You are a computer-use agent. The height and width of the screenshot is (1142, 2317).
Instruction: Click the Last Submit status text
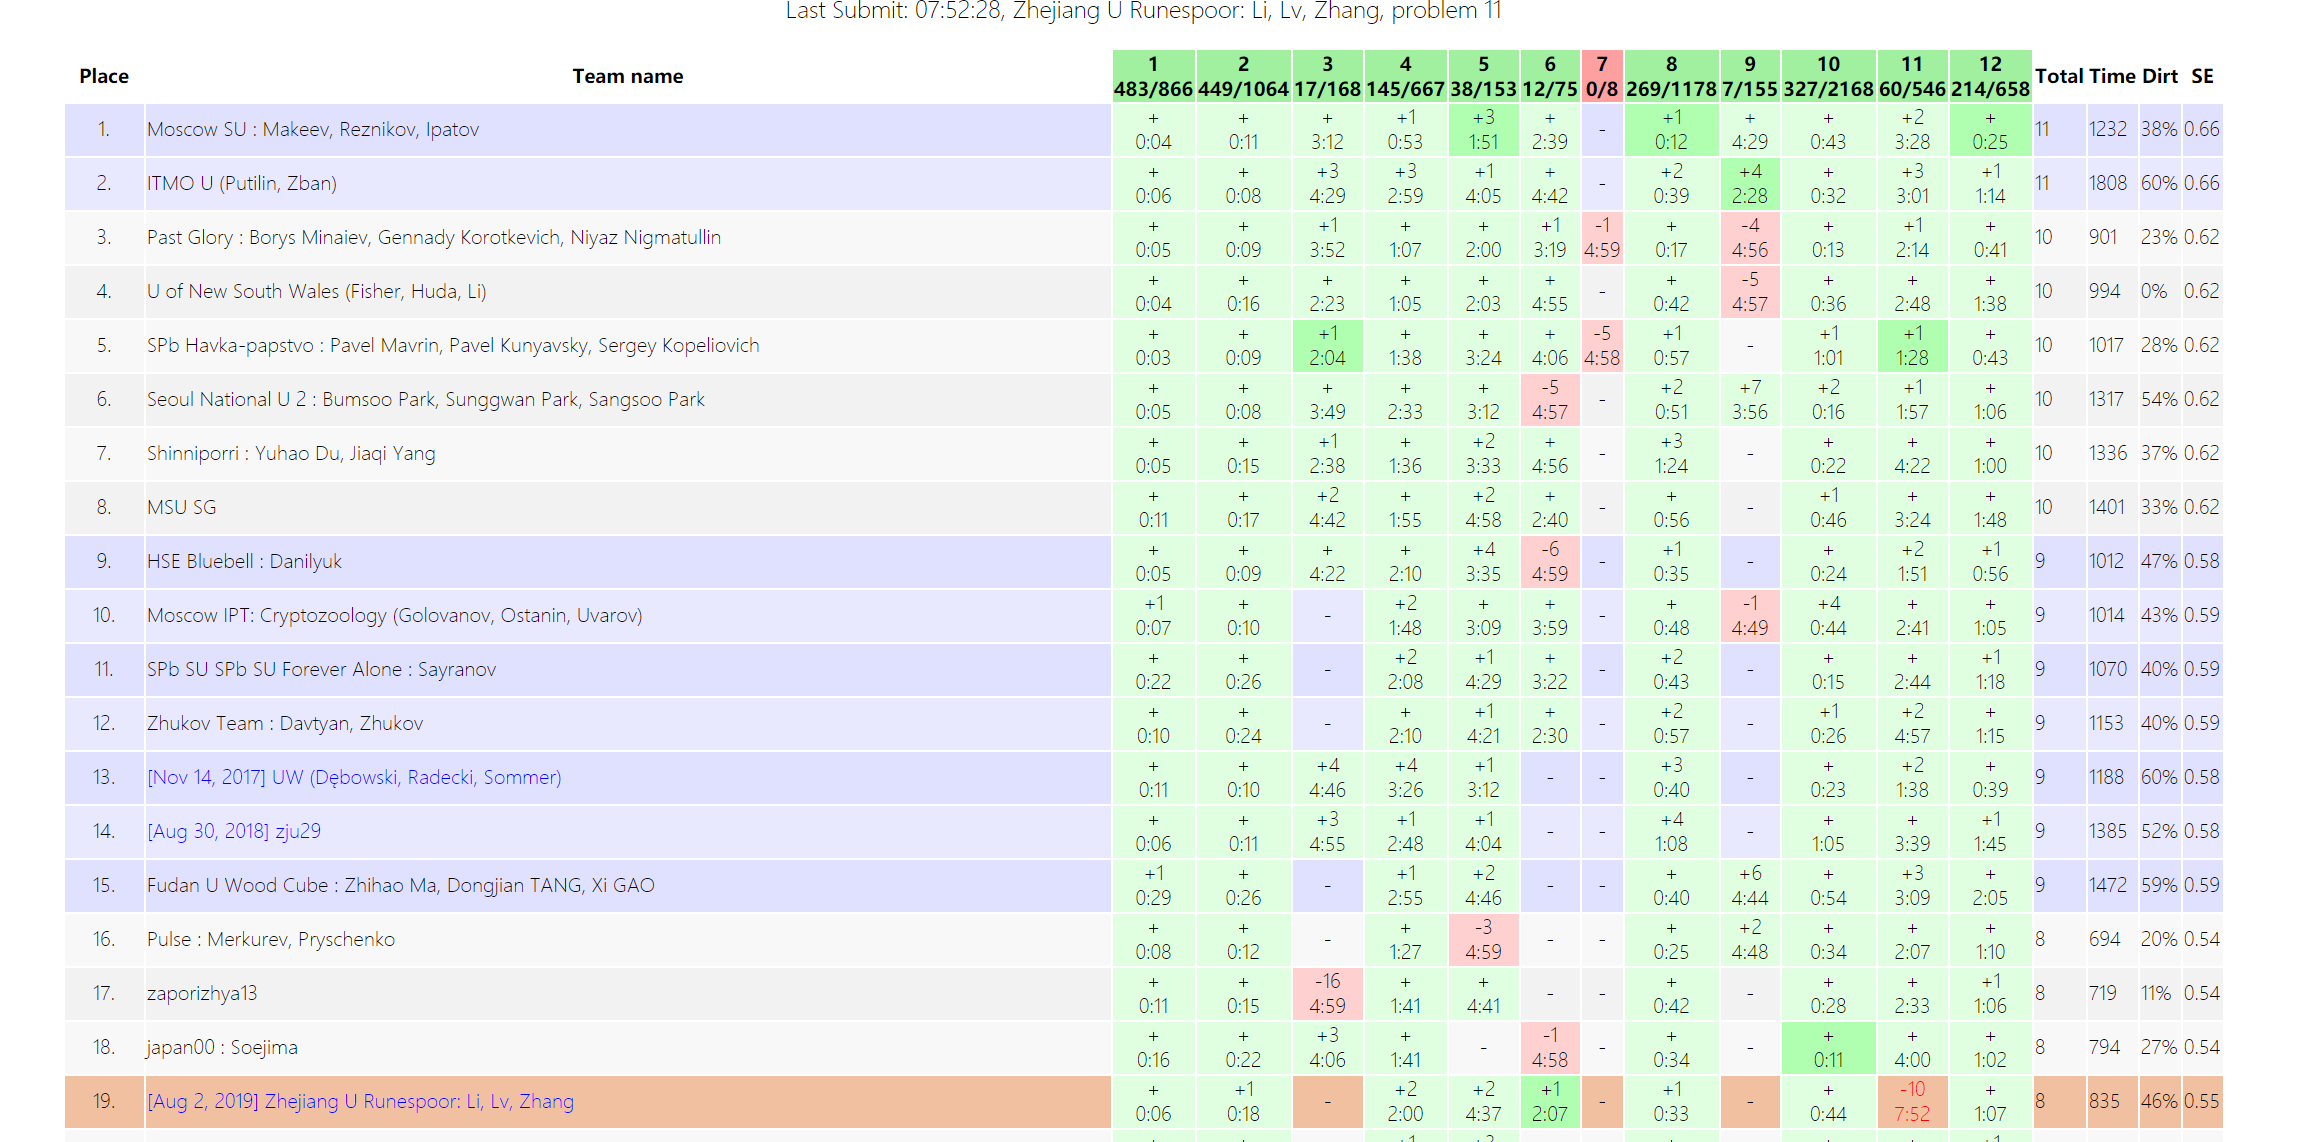point(1143,11)
